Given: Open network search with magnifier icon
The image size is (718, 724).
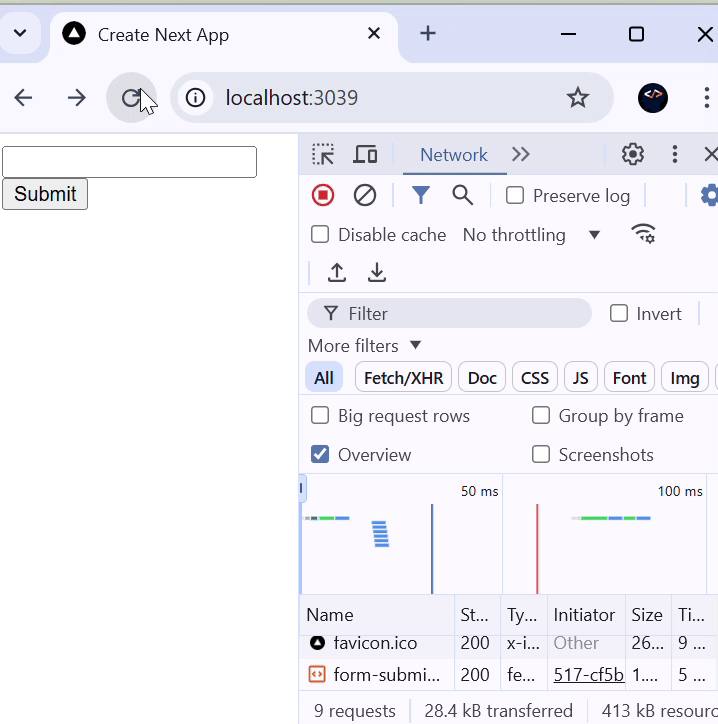Looking at the screenshot, I should [x=462, y=196].
